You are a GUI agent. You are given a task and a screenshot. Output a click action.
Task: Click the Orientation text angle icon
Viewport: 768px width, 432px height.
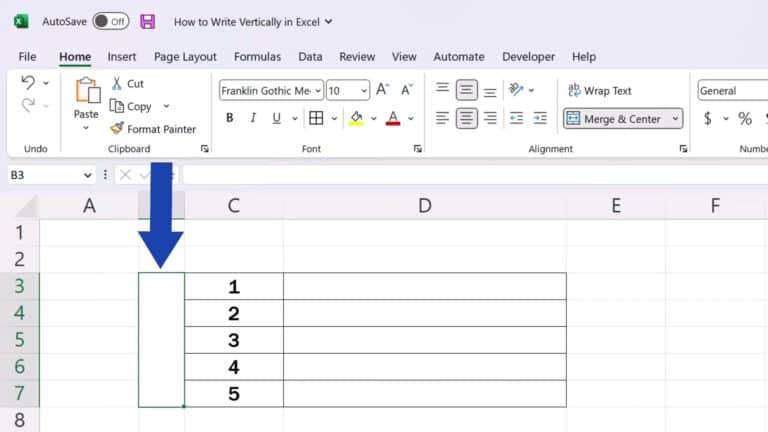pos(516,90)
